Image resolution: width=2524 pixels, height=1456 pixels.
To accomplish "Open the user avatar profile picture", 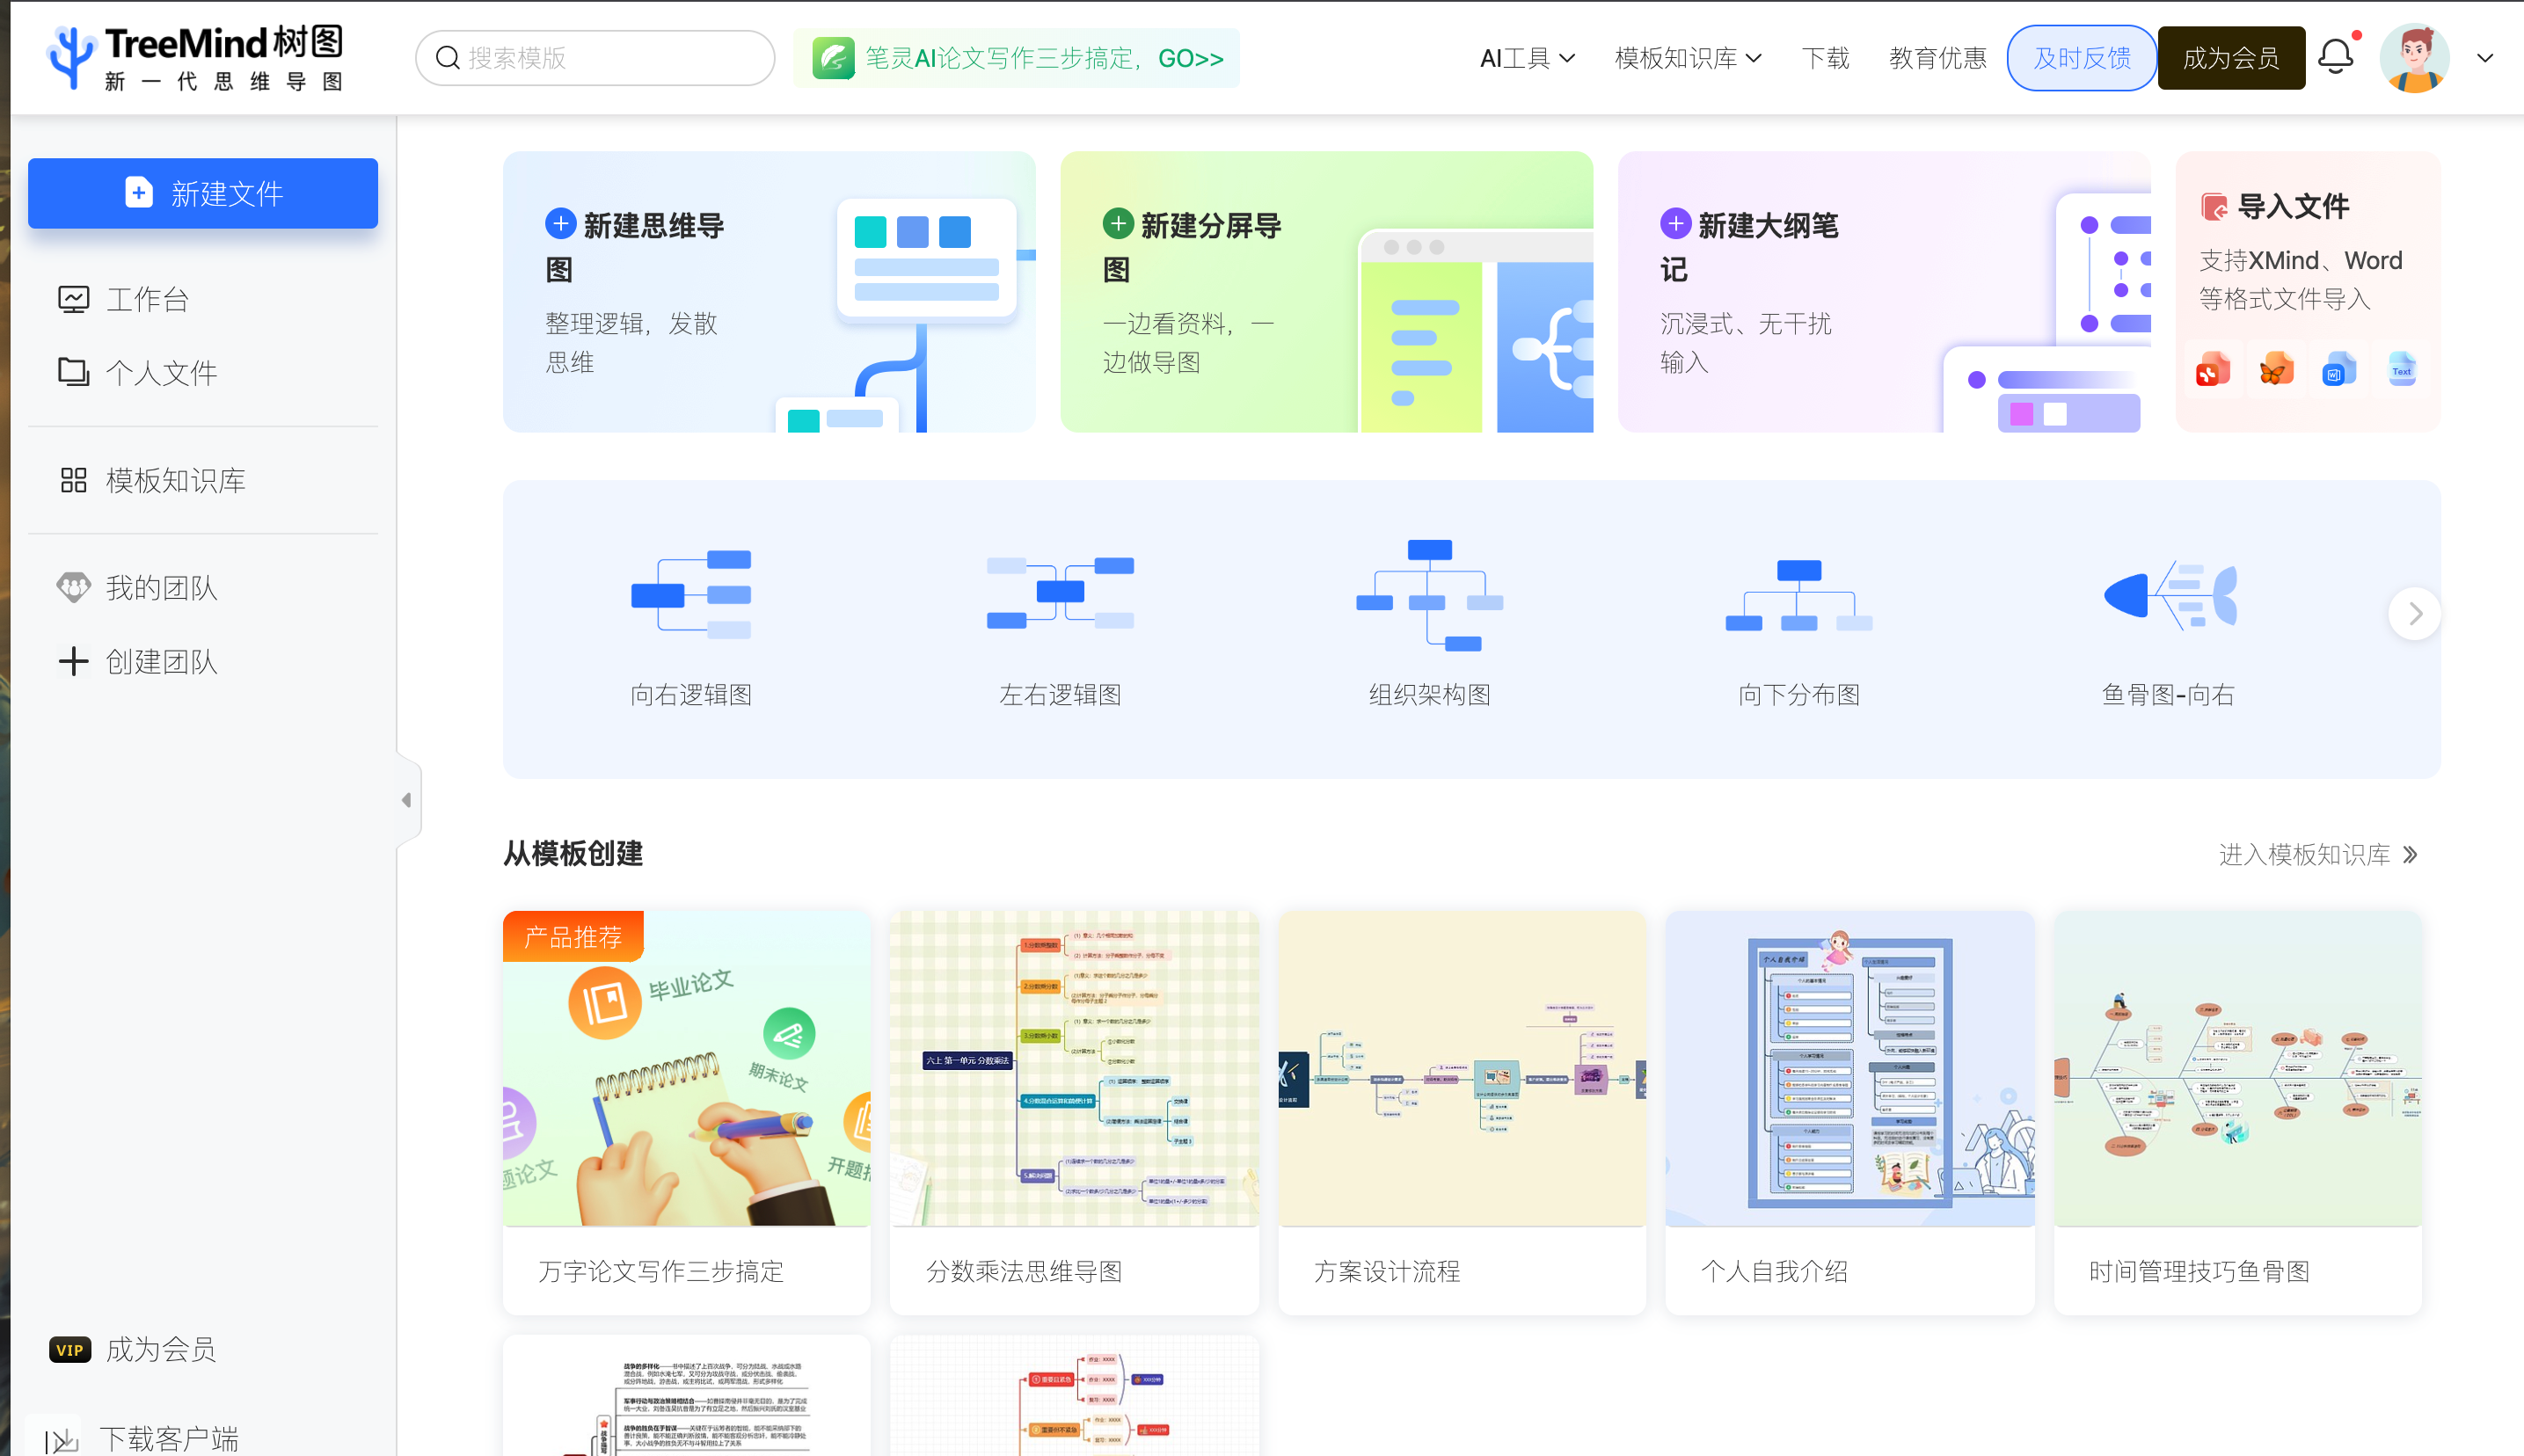I will tap(2414, 58).
